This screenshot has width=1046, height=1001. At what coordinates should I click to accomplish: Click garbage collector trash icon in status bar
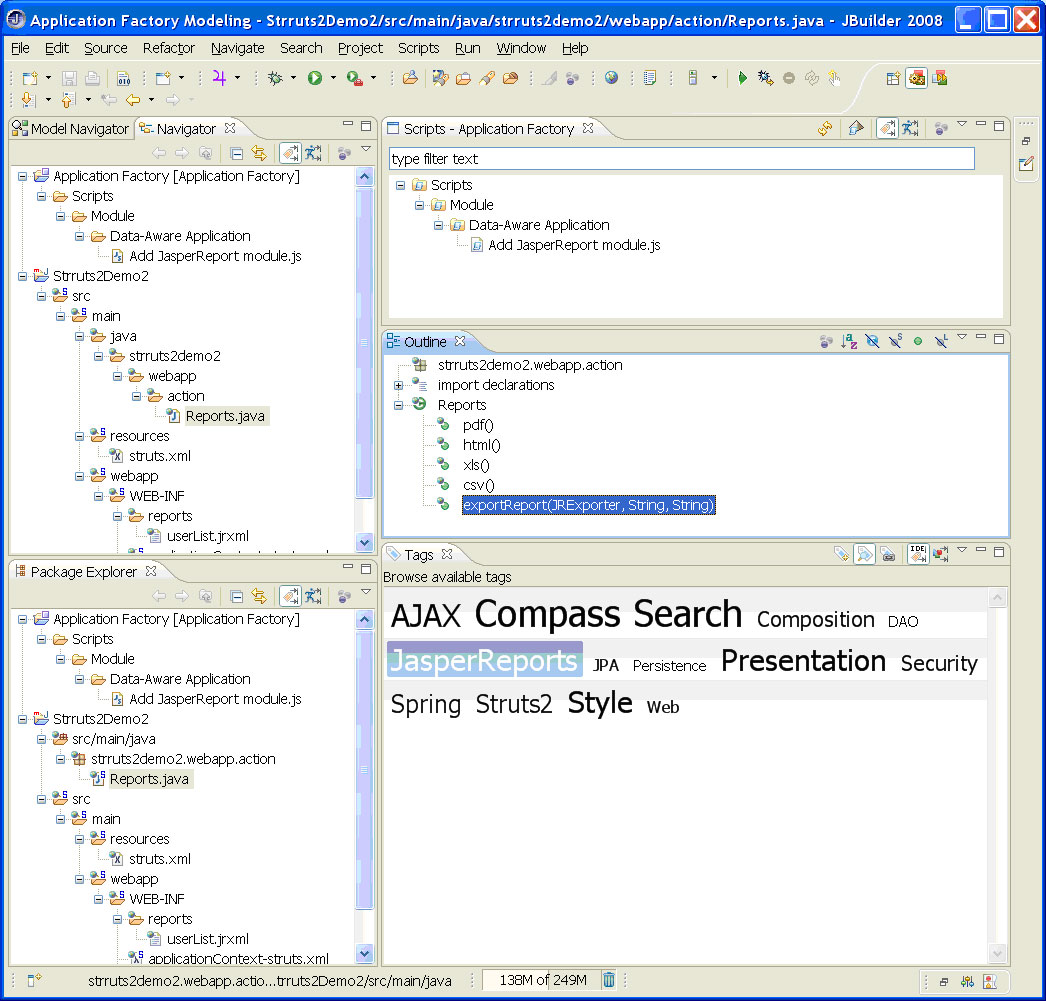(608, 980)
